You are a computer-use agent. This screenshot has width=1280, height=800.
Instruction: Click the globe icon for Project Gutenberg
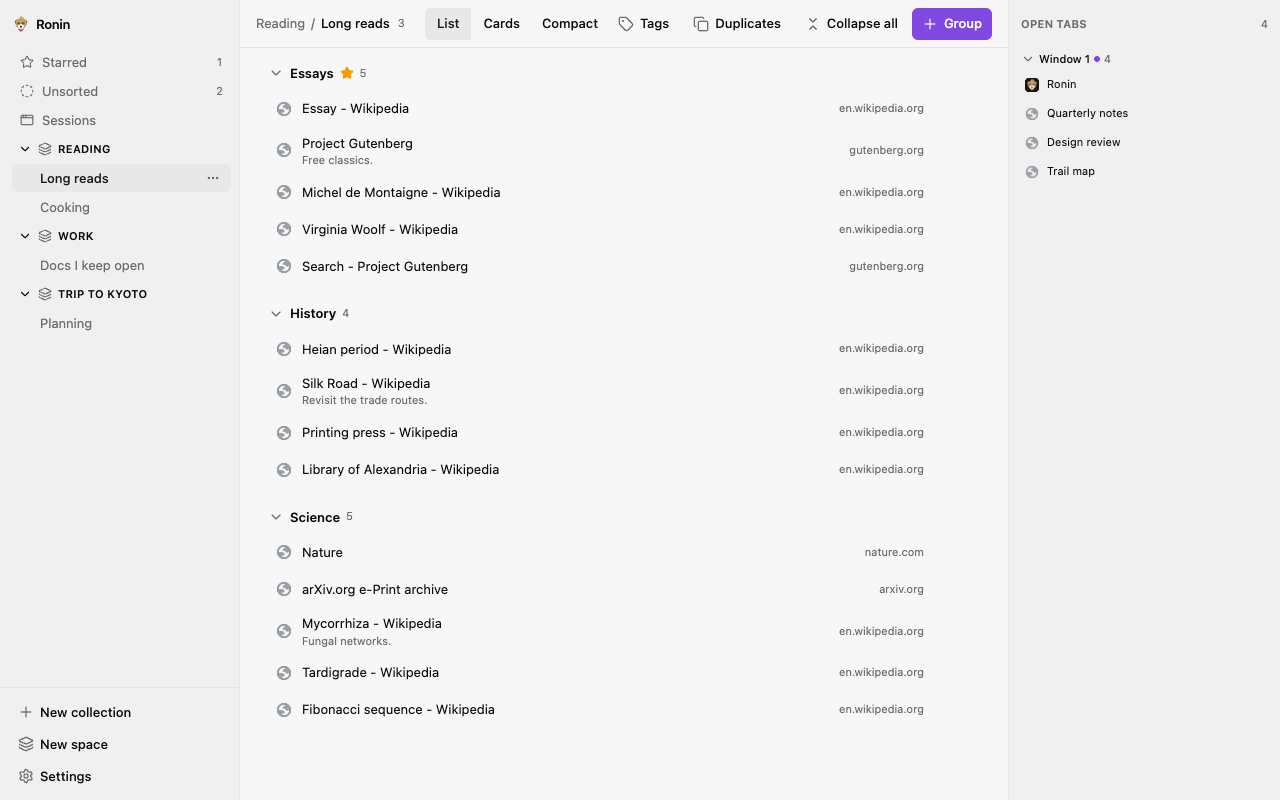[284, 150]
